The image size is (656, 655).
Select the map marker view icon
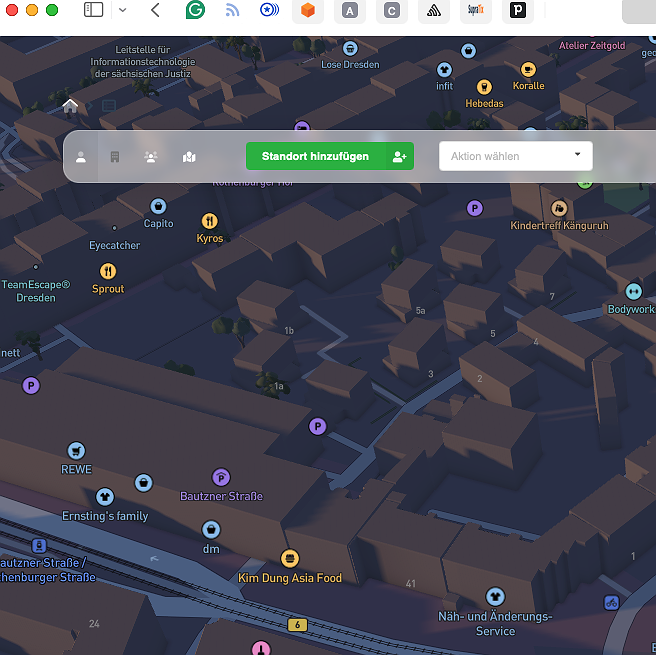tap(189, 157)
